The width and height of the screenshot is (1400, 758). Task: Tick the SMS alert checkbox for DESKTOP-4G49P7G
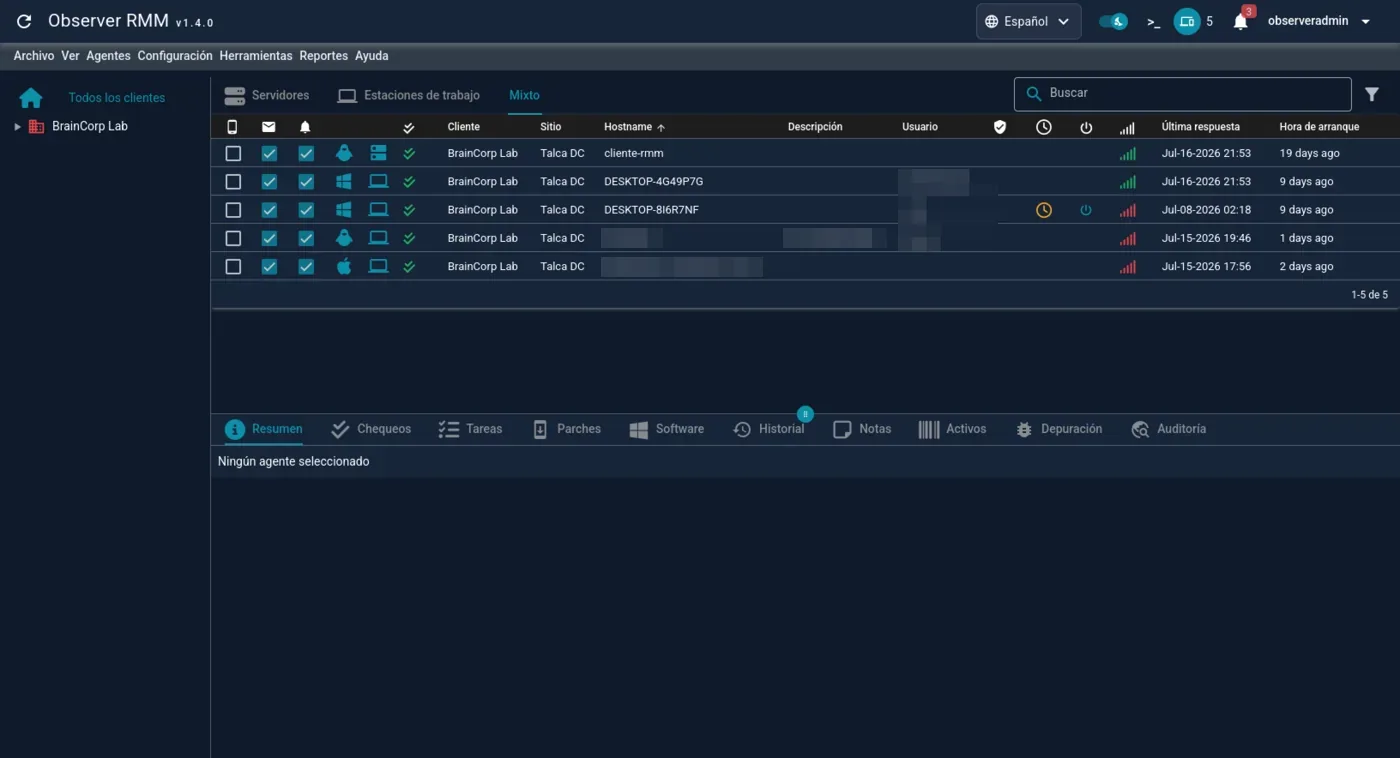233,182
